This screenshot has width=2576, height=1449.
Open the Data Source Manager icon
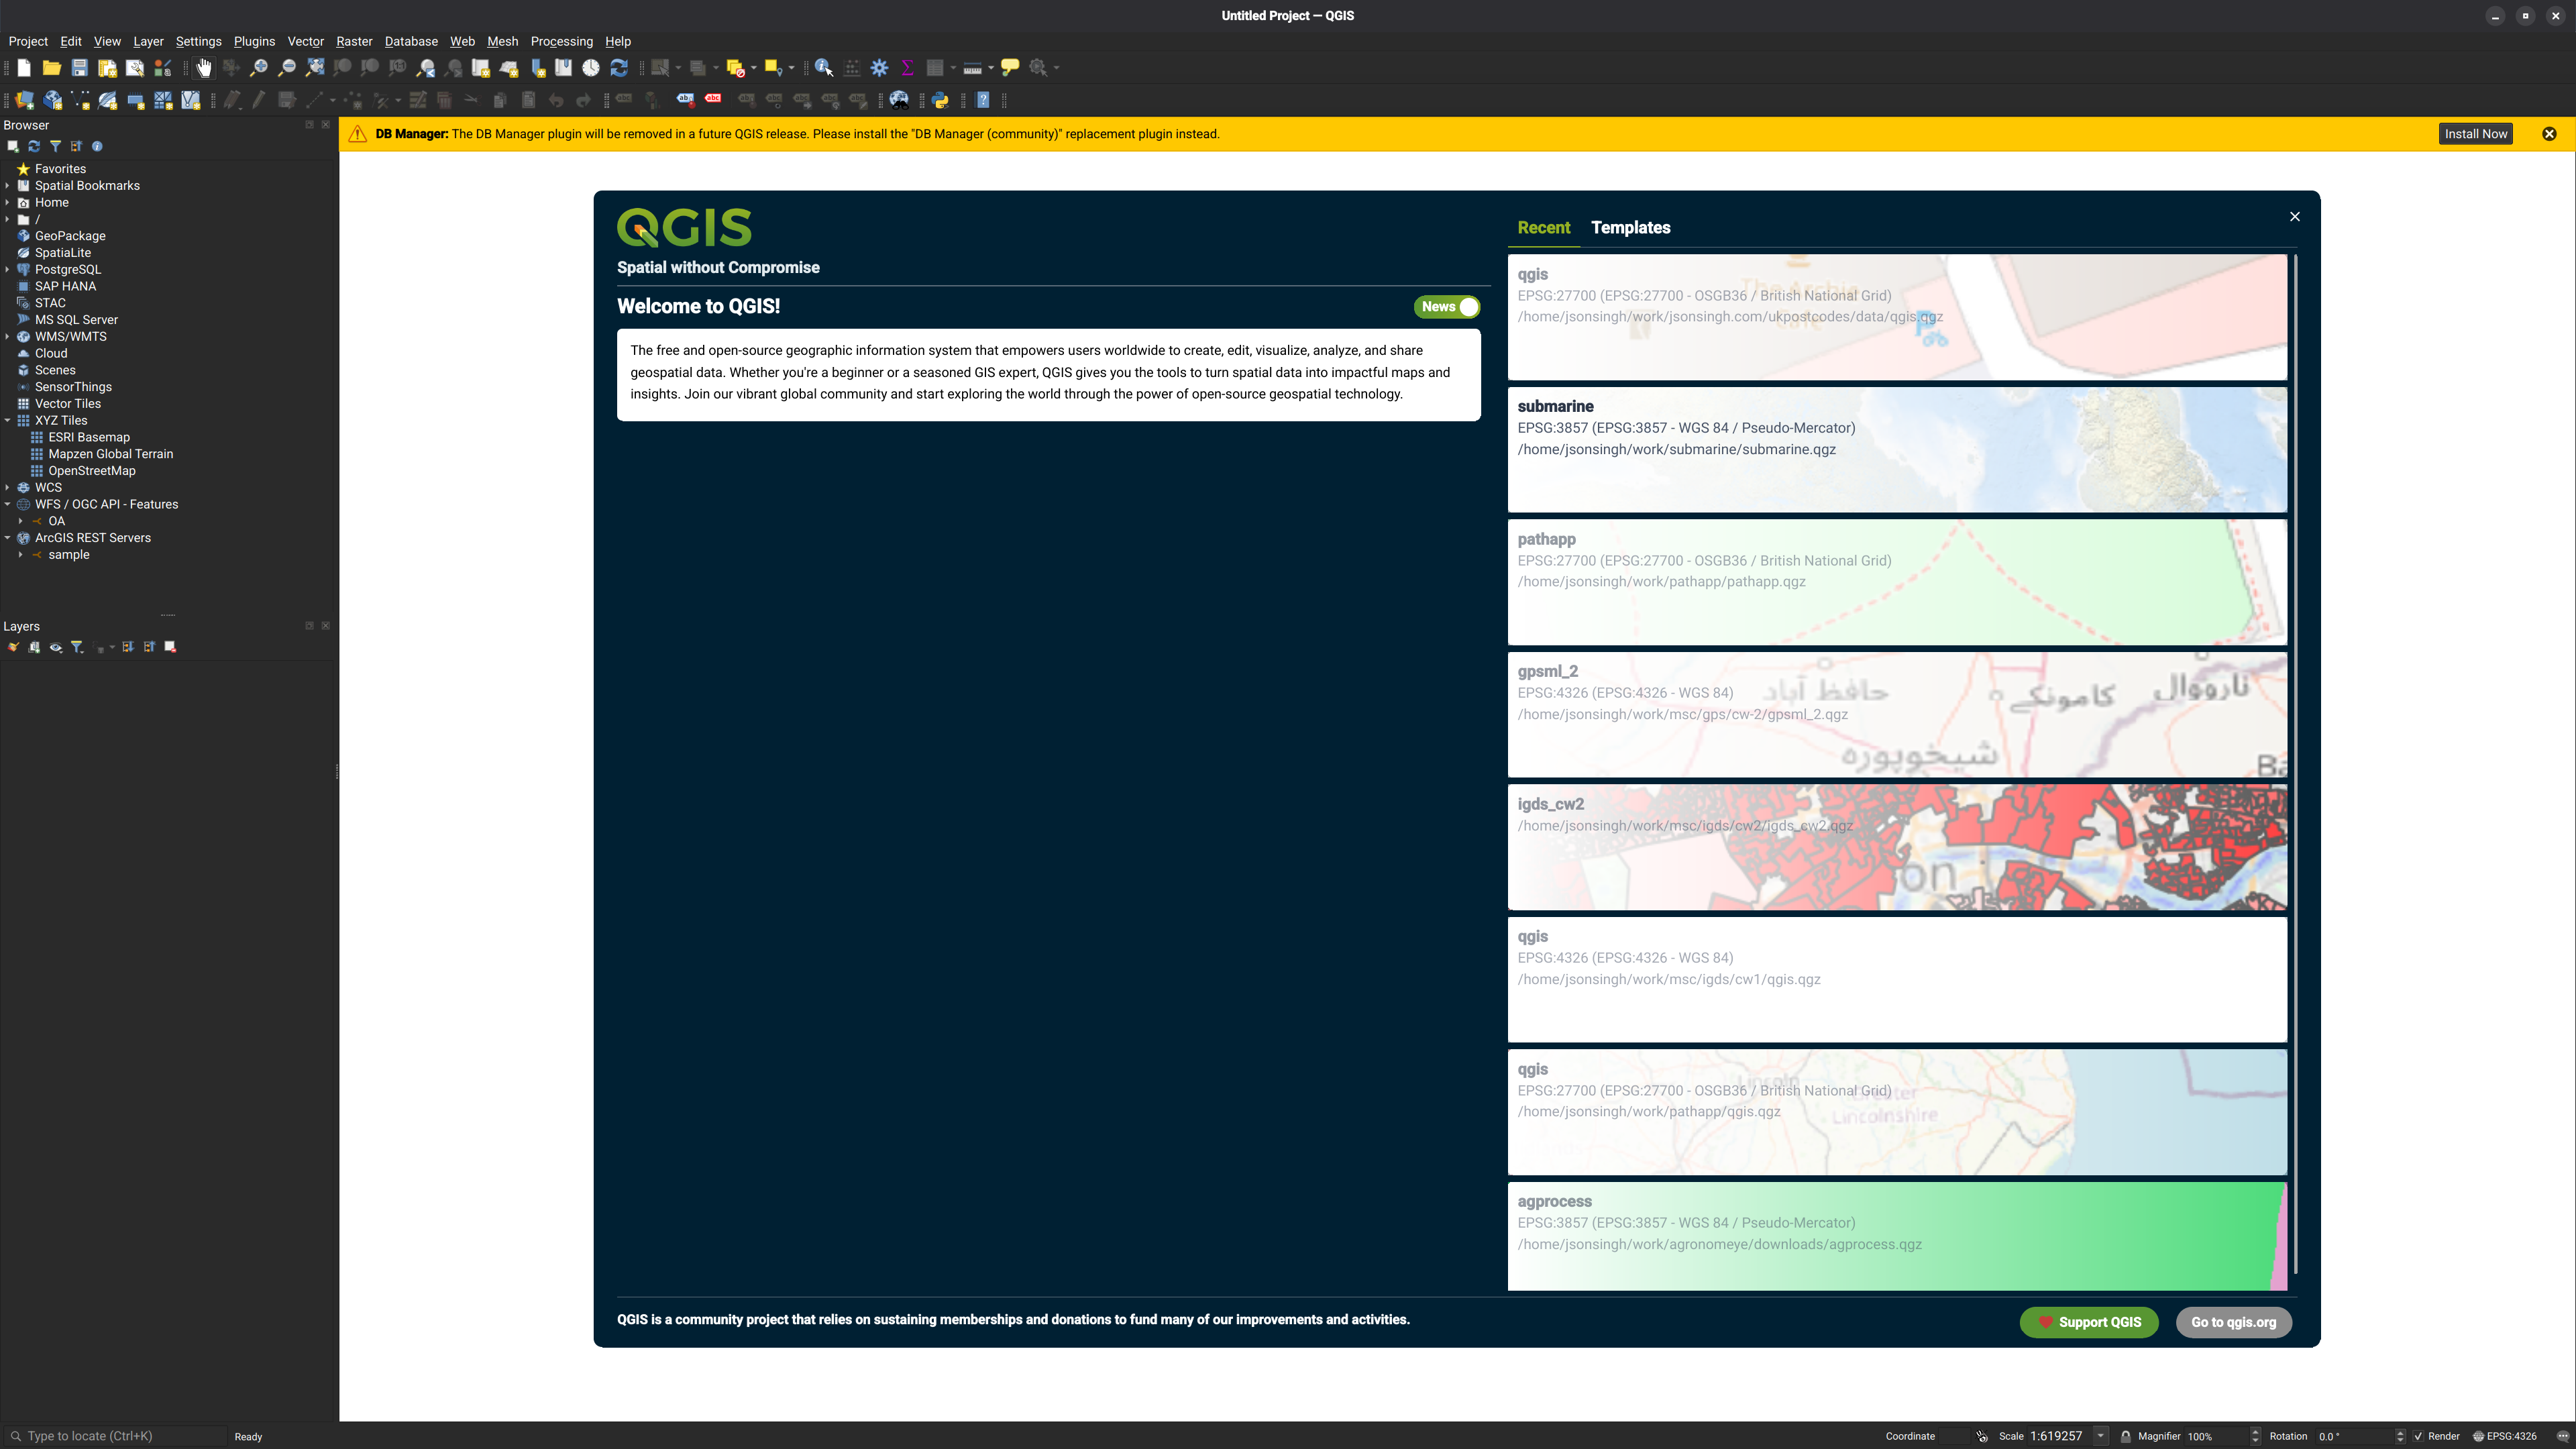coord(25,100)
